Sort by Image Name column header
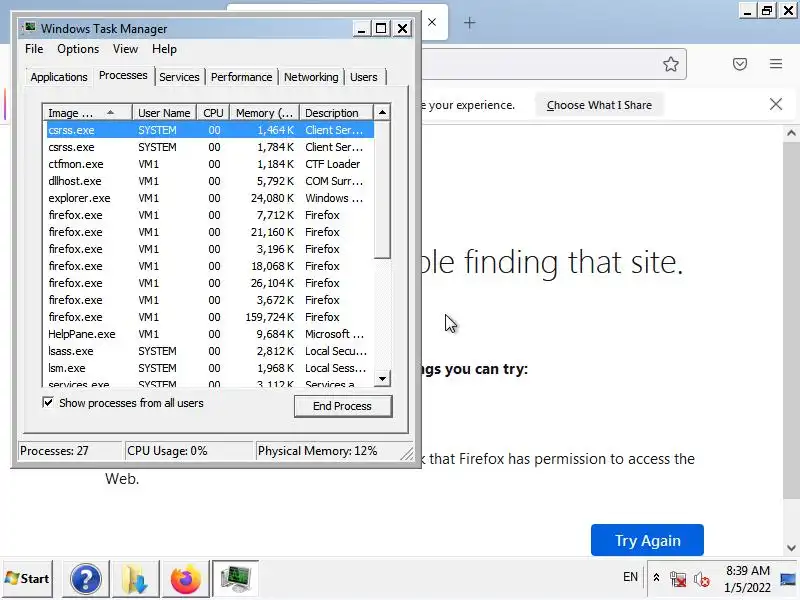Viewport: 800px width, 600px height. tap(87, 112)
